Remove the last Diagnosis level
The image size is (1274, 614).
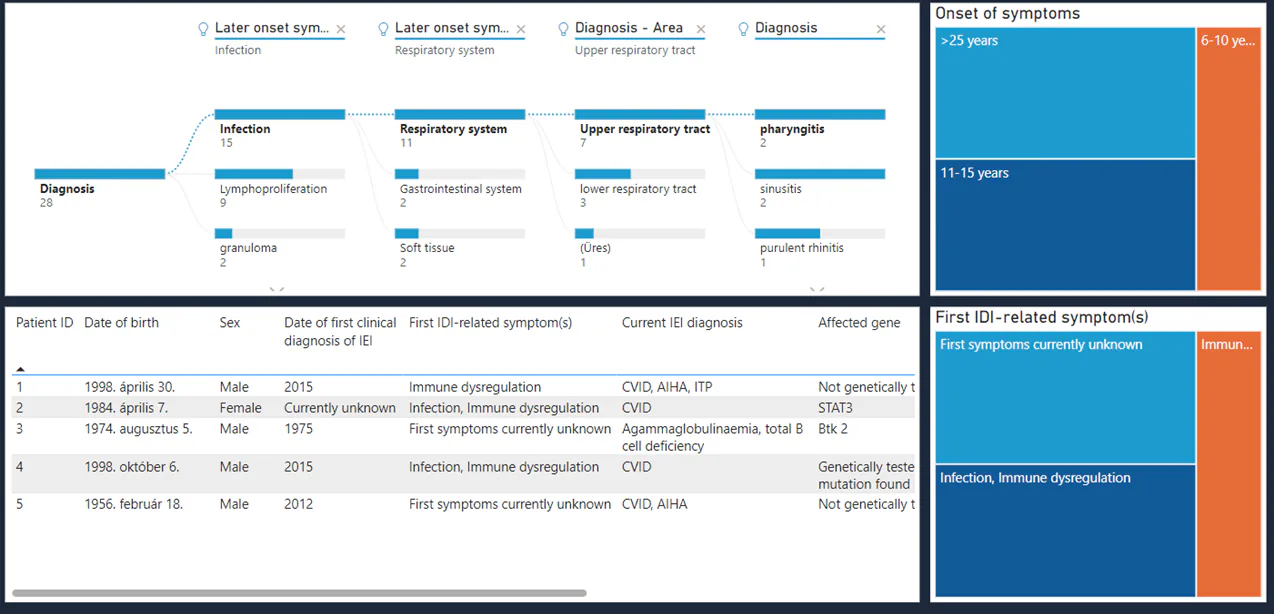pyautogui.click(x=881, y=29)
